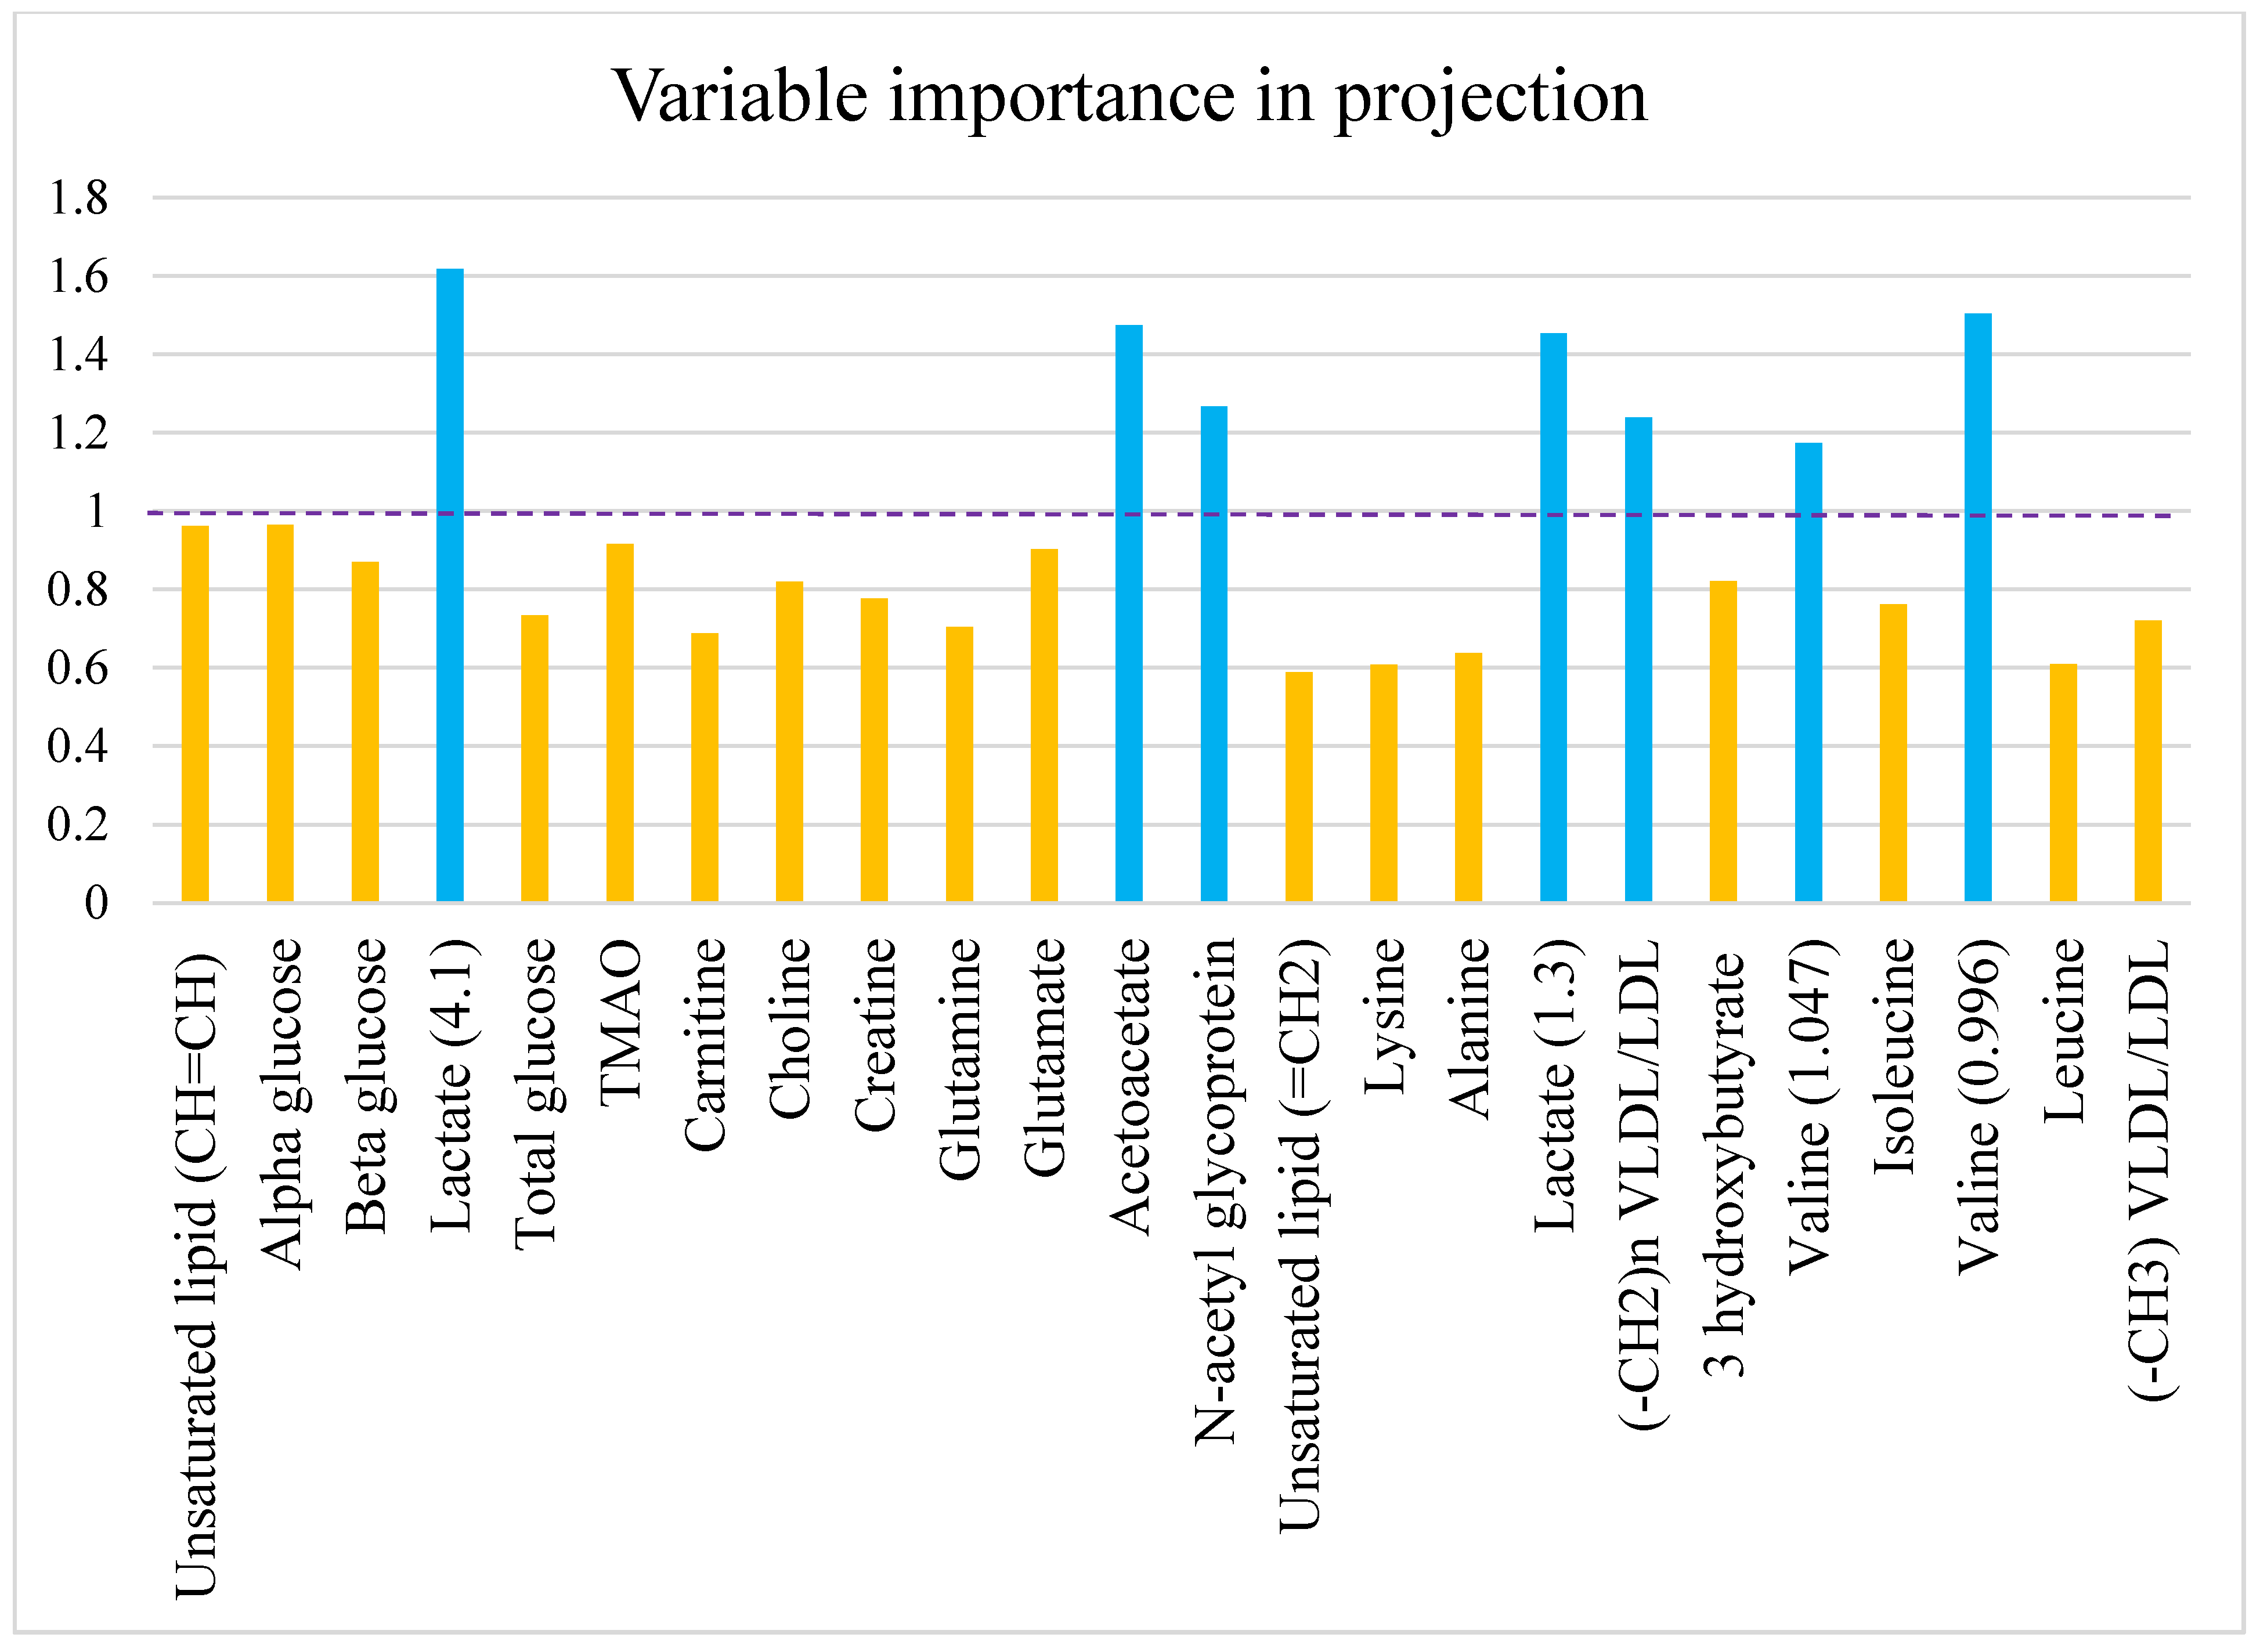Image resolution: width=2260 pixels, height=1652 pixels.
Task: Click the 1.8 y-axis tick label
Action: click(x=78, y=198)
